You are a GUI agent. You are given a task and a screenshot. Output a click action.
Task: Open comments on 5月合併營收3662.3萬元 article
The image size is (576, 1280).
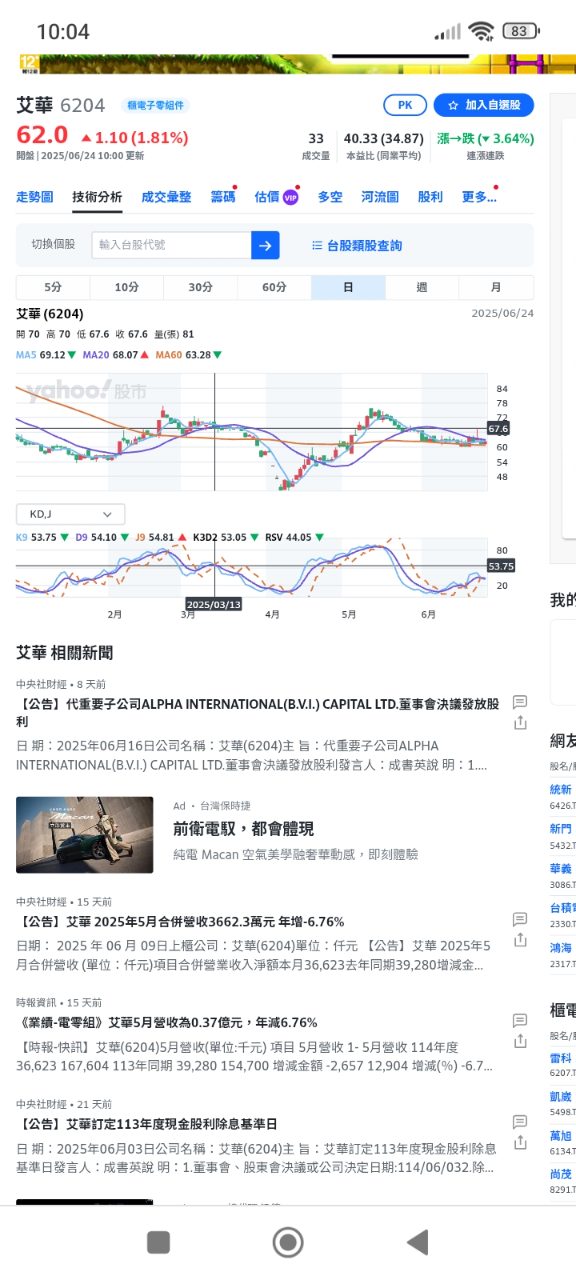click(520, 919)
